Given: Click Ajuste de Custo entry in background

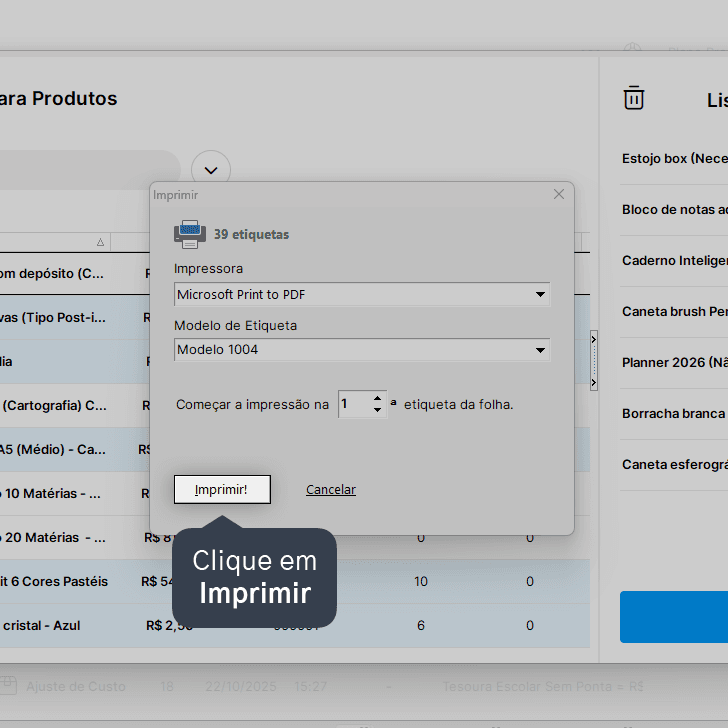Looking at the screenshot, I should coord(76,687).
